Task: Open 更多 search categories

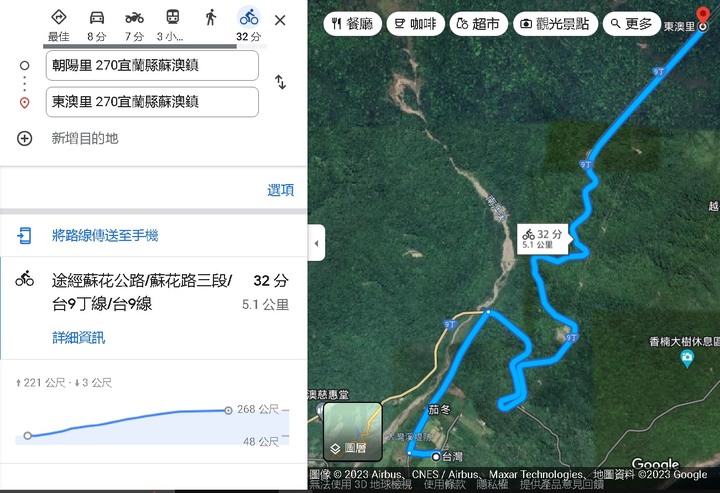Action: (x=632, y=23)
